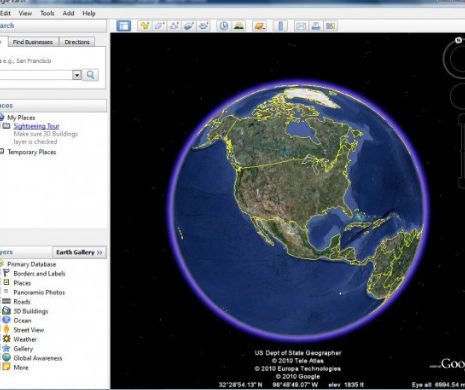Select the Temporary Places label
The height and width of the screenshot is (390, 465).
32,152
